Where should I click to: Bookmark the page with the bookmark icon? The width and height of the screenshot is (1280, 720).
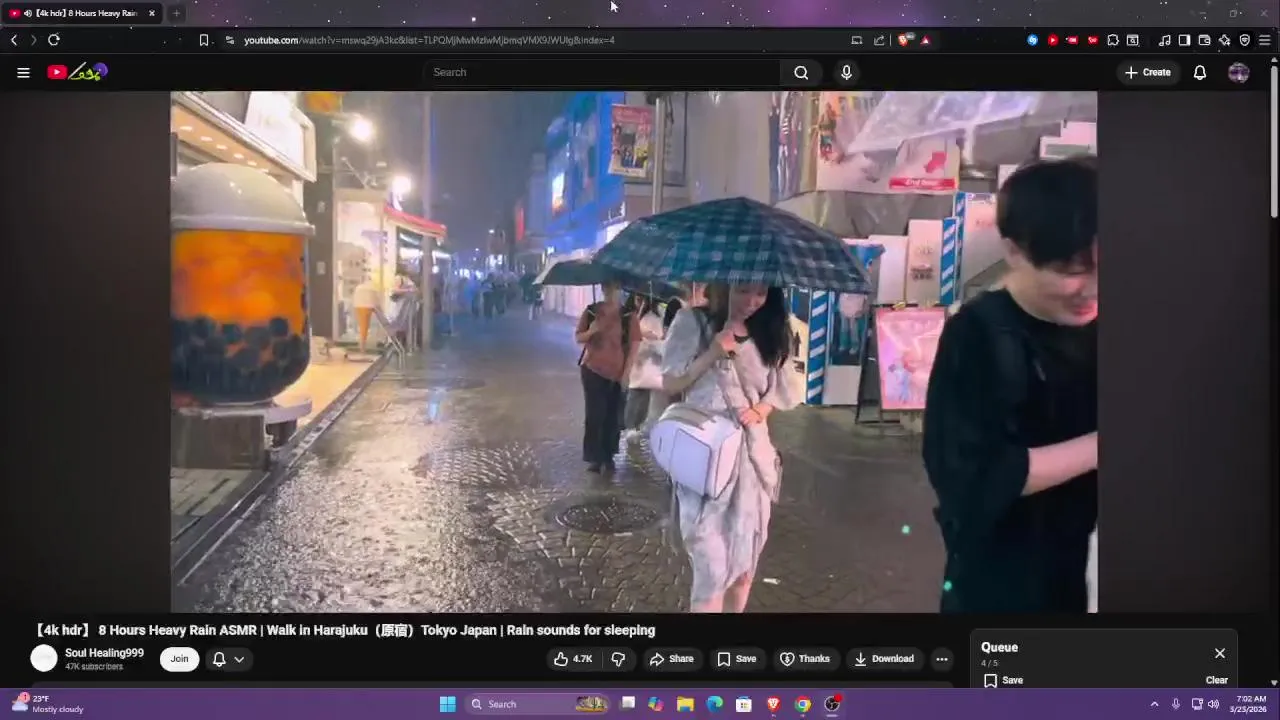click(x=204, y=40)
